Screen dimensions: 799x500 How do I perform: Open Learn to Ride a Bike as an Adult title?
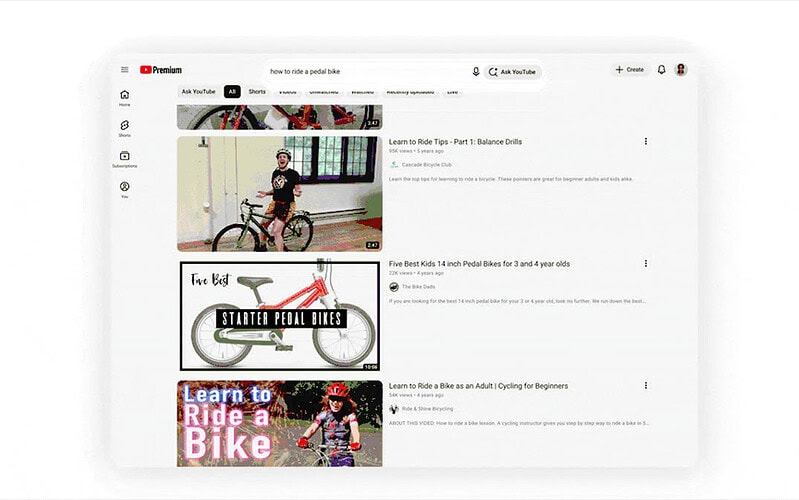tap(478, 386)
